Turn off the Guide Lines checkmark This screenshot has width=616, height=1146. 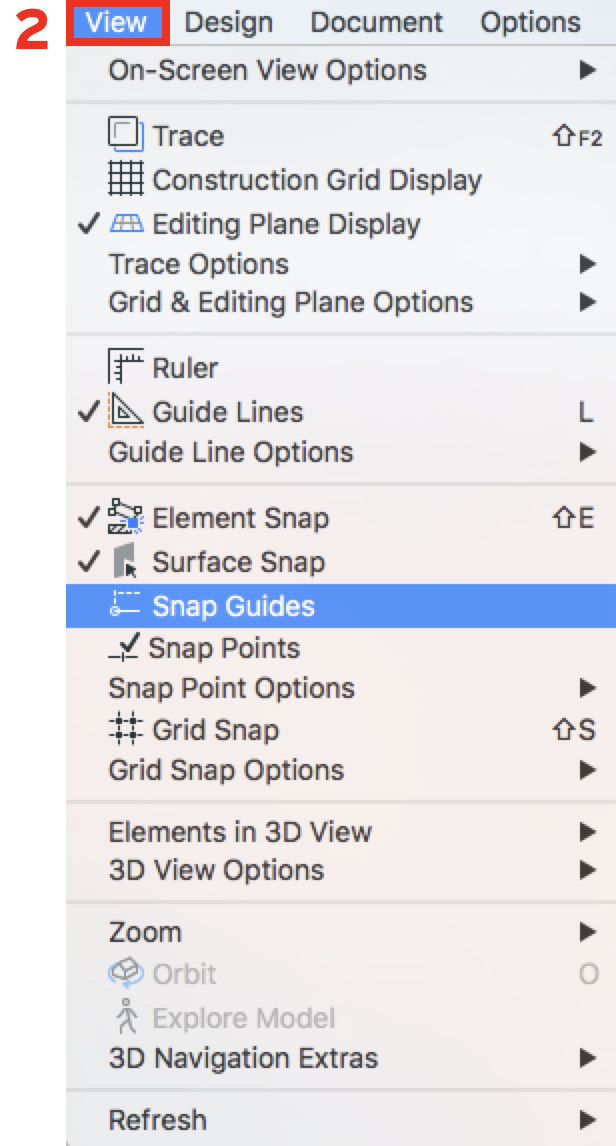click(88, 411)
